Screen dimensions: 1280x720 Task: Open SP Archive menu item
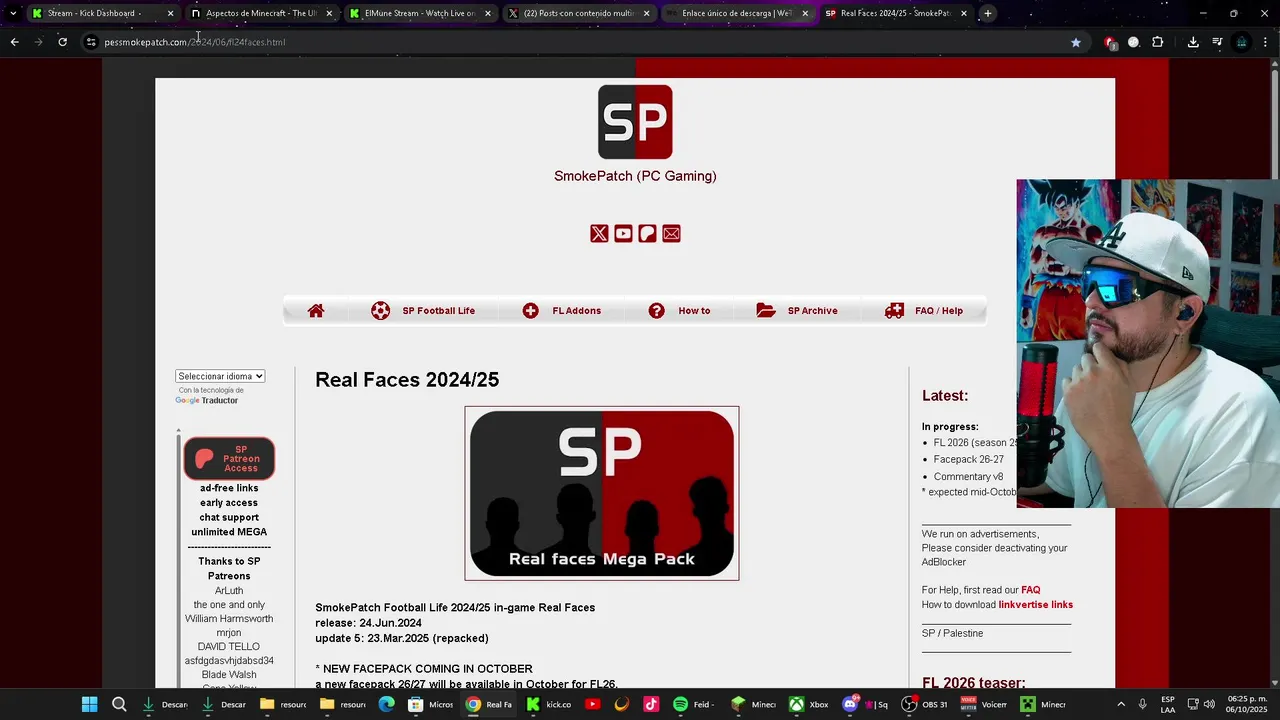(797, 311)
